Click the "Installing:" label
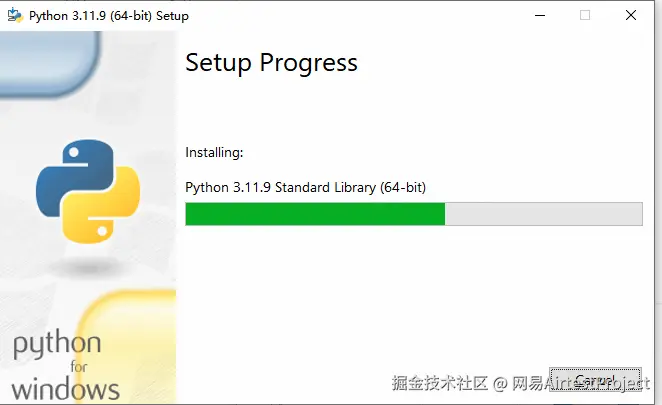This screenshot has width=662, height=405. click(x=214, y=153)
